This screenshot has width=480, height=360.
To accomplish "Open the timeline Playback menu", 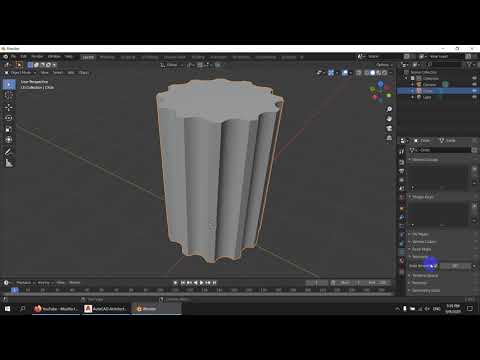I will (x=24, y=283).
